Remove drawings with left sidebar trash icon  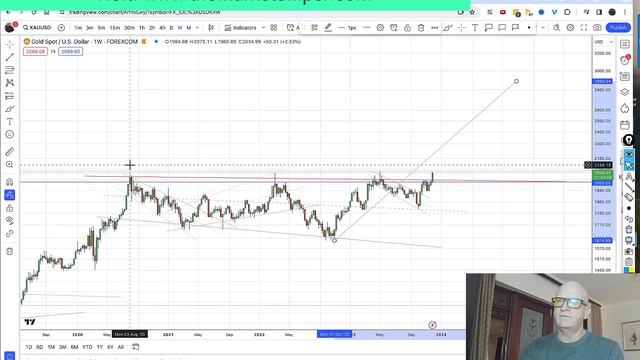tap(10, 251)
